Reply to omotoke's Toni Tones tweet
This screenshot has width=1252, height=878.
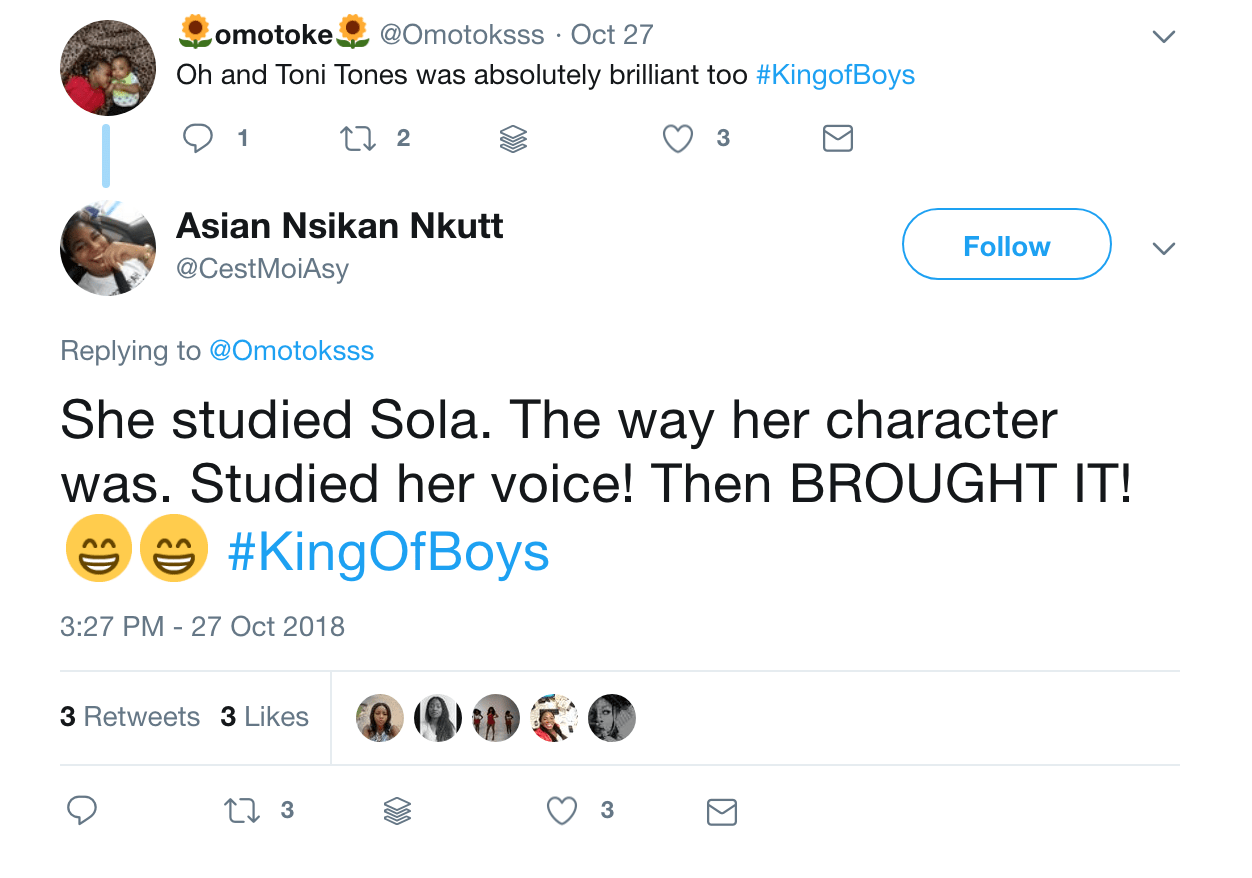[x=199, y=138]
